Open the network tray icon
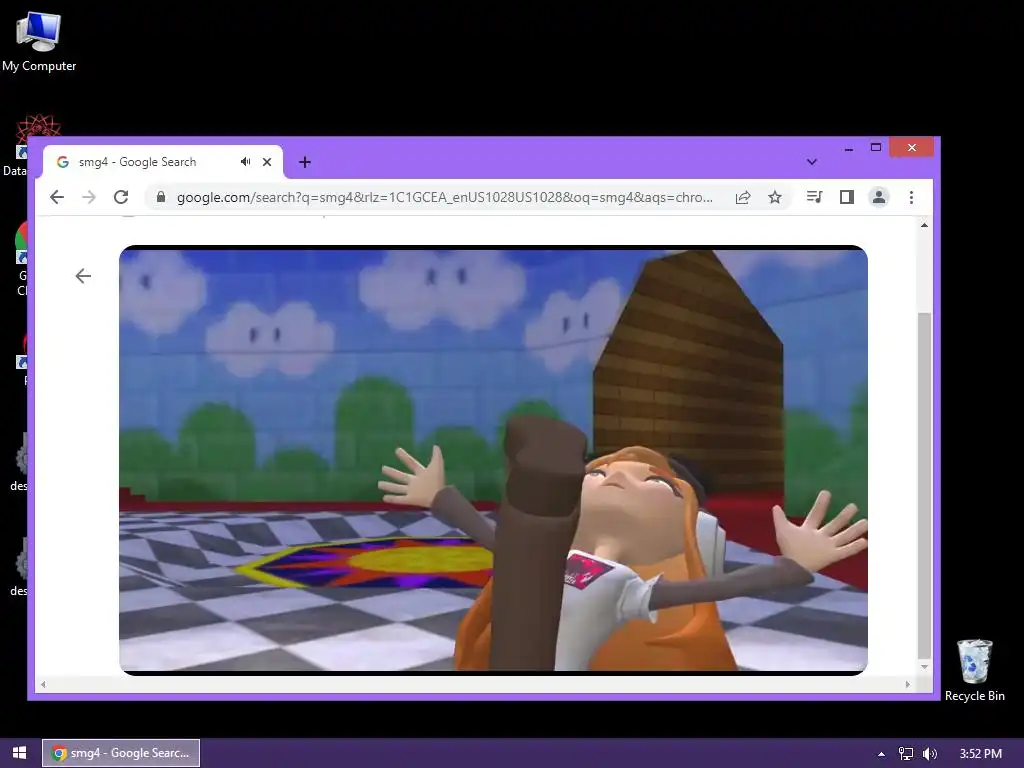The image size is (1024, 768). click(906, 754)
